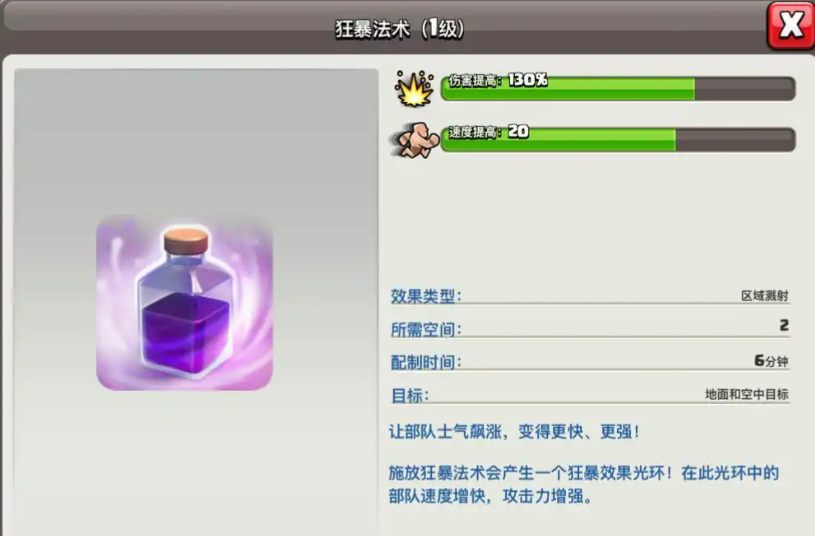Select the 目标 row label
The width and height of the screenshot is (815, 536).
click(x=410, y=396)
